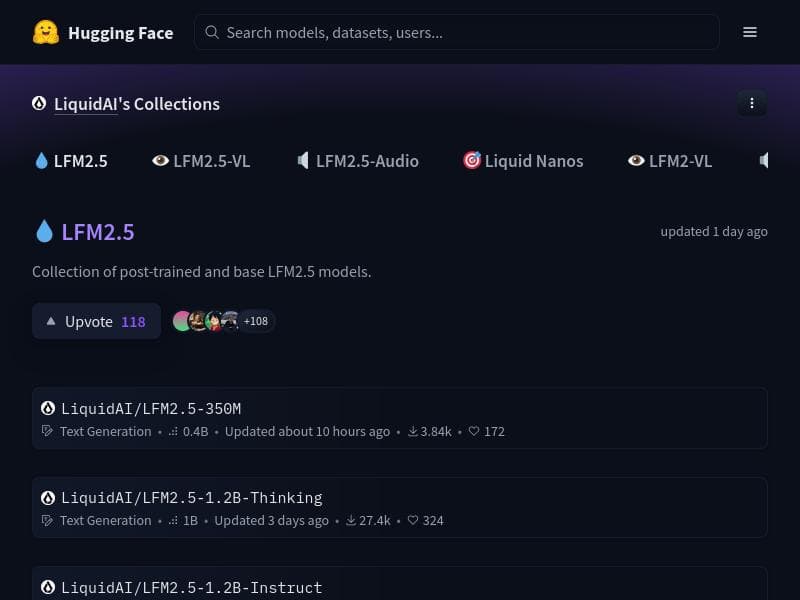This screenshot has width=800, height=600.
Task: Click Text Generation label on LFM2.5-350M card
Action: coord(106,432)
